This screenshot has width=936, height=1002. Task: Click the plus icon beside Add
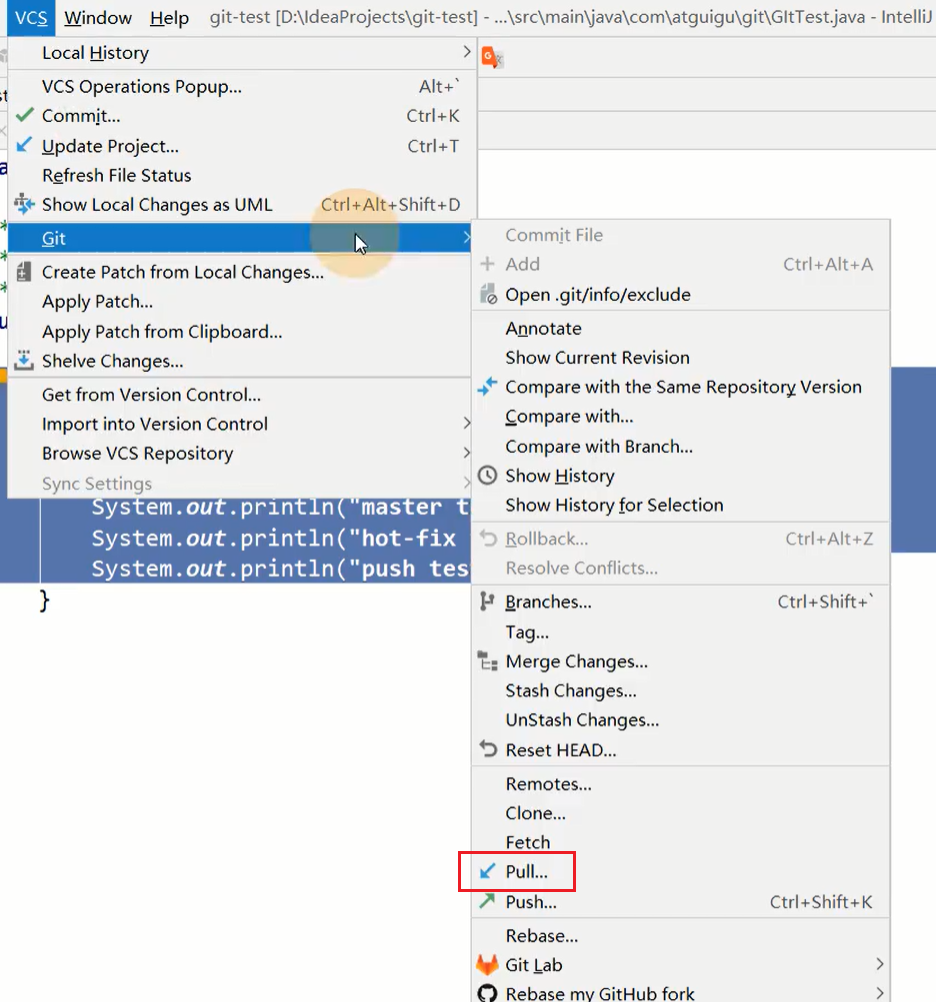487,263
